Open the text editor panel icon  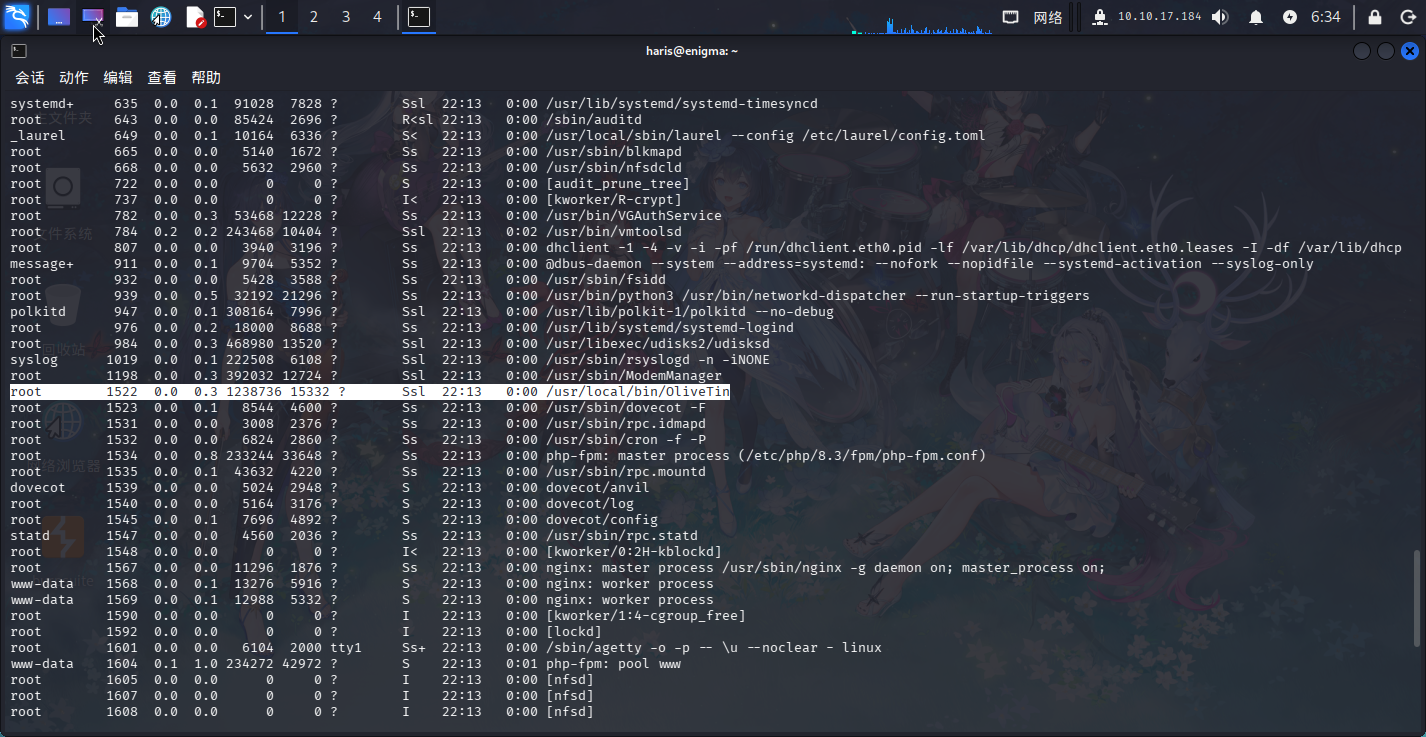click(195, 17)
